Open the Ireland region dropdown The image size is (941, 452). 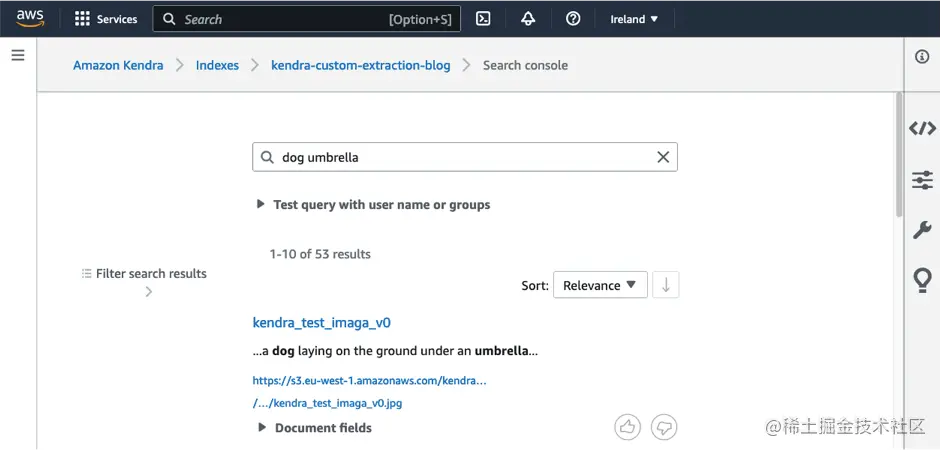(x=634, y=19)
